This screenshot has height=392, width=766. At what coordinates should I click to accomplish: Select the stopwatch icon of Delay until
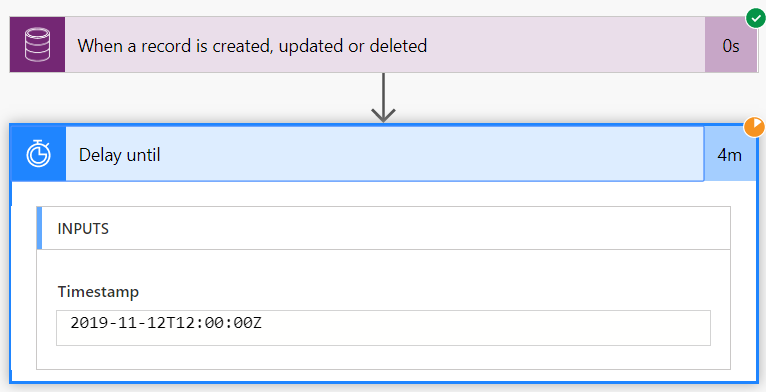point(38,154)
